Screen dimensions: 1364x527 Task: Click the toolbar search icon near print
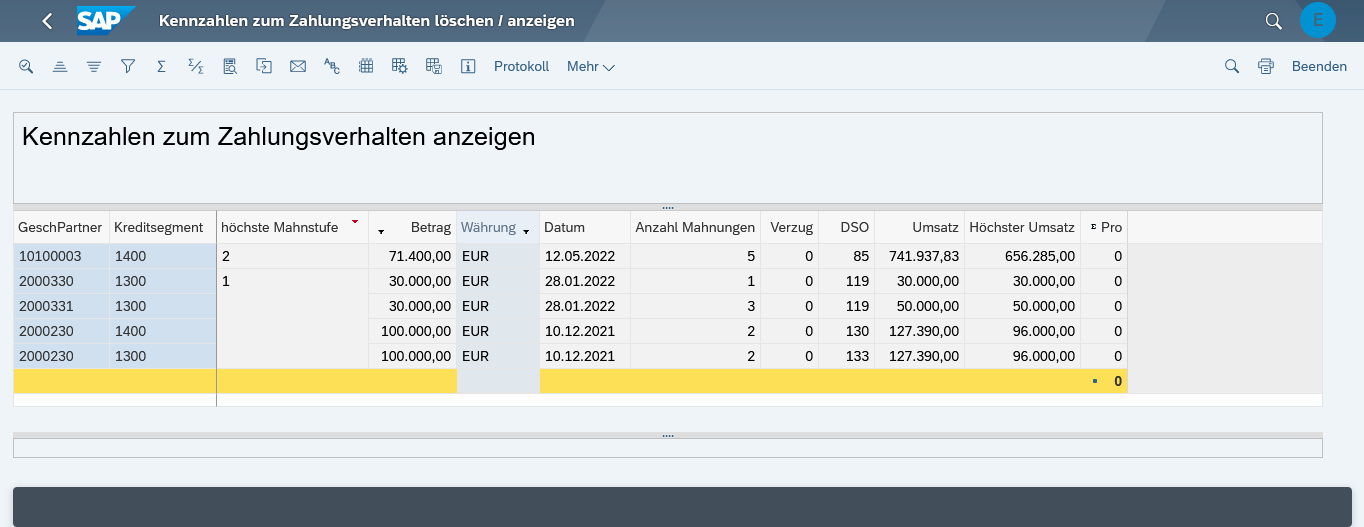1232,66
